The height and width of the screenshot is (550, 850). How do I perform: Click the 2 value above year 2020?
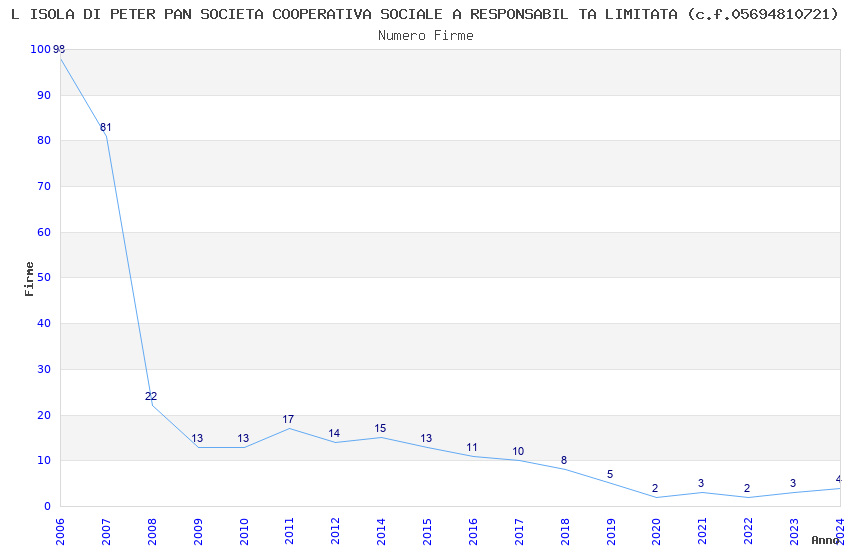655,488
